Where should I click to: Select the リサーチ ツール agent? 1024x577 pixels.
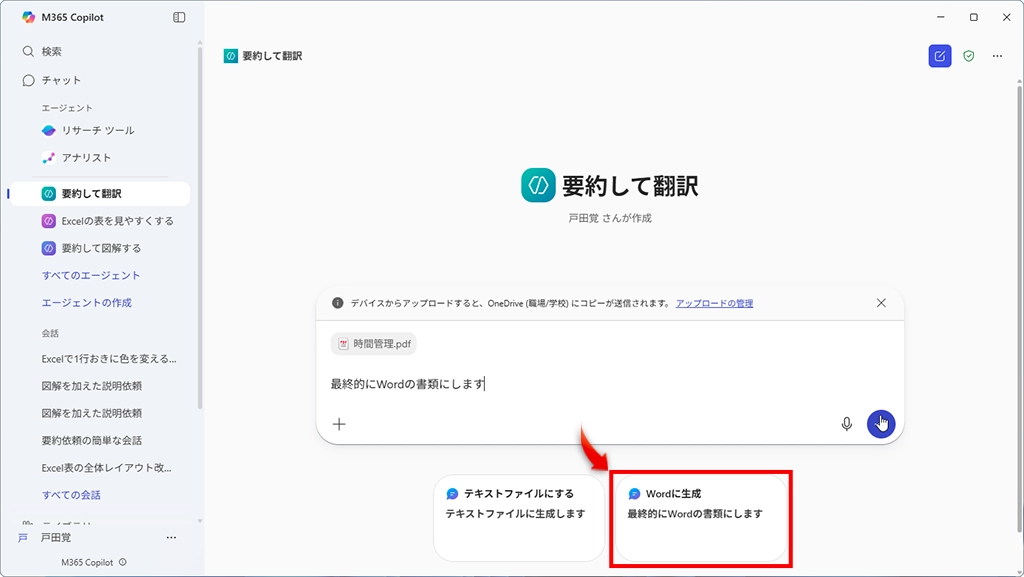click(x=97, y=130)
